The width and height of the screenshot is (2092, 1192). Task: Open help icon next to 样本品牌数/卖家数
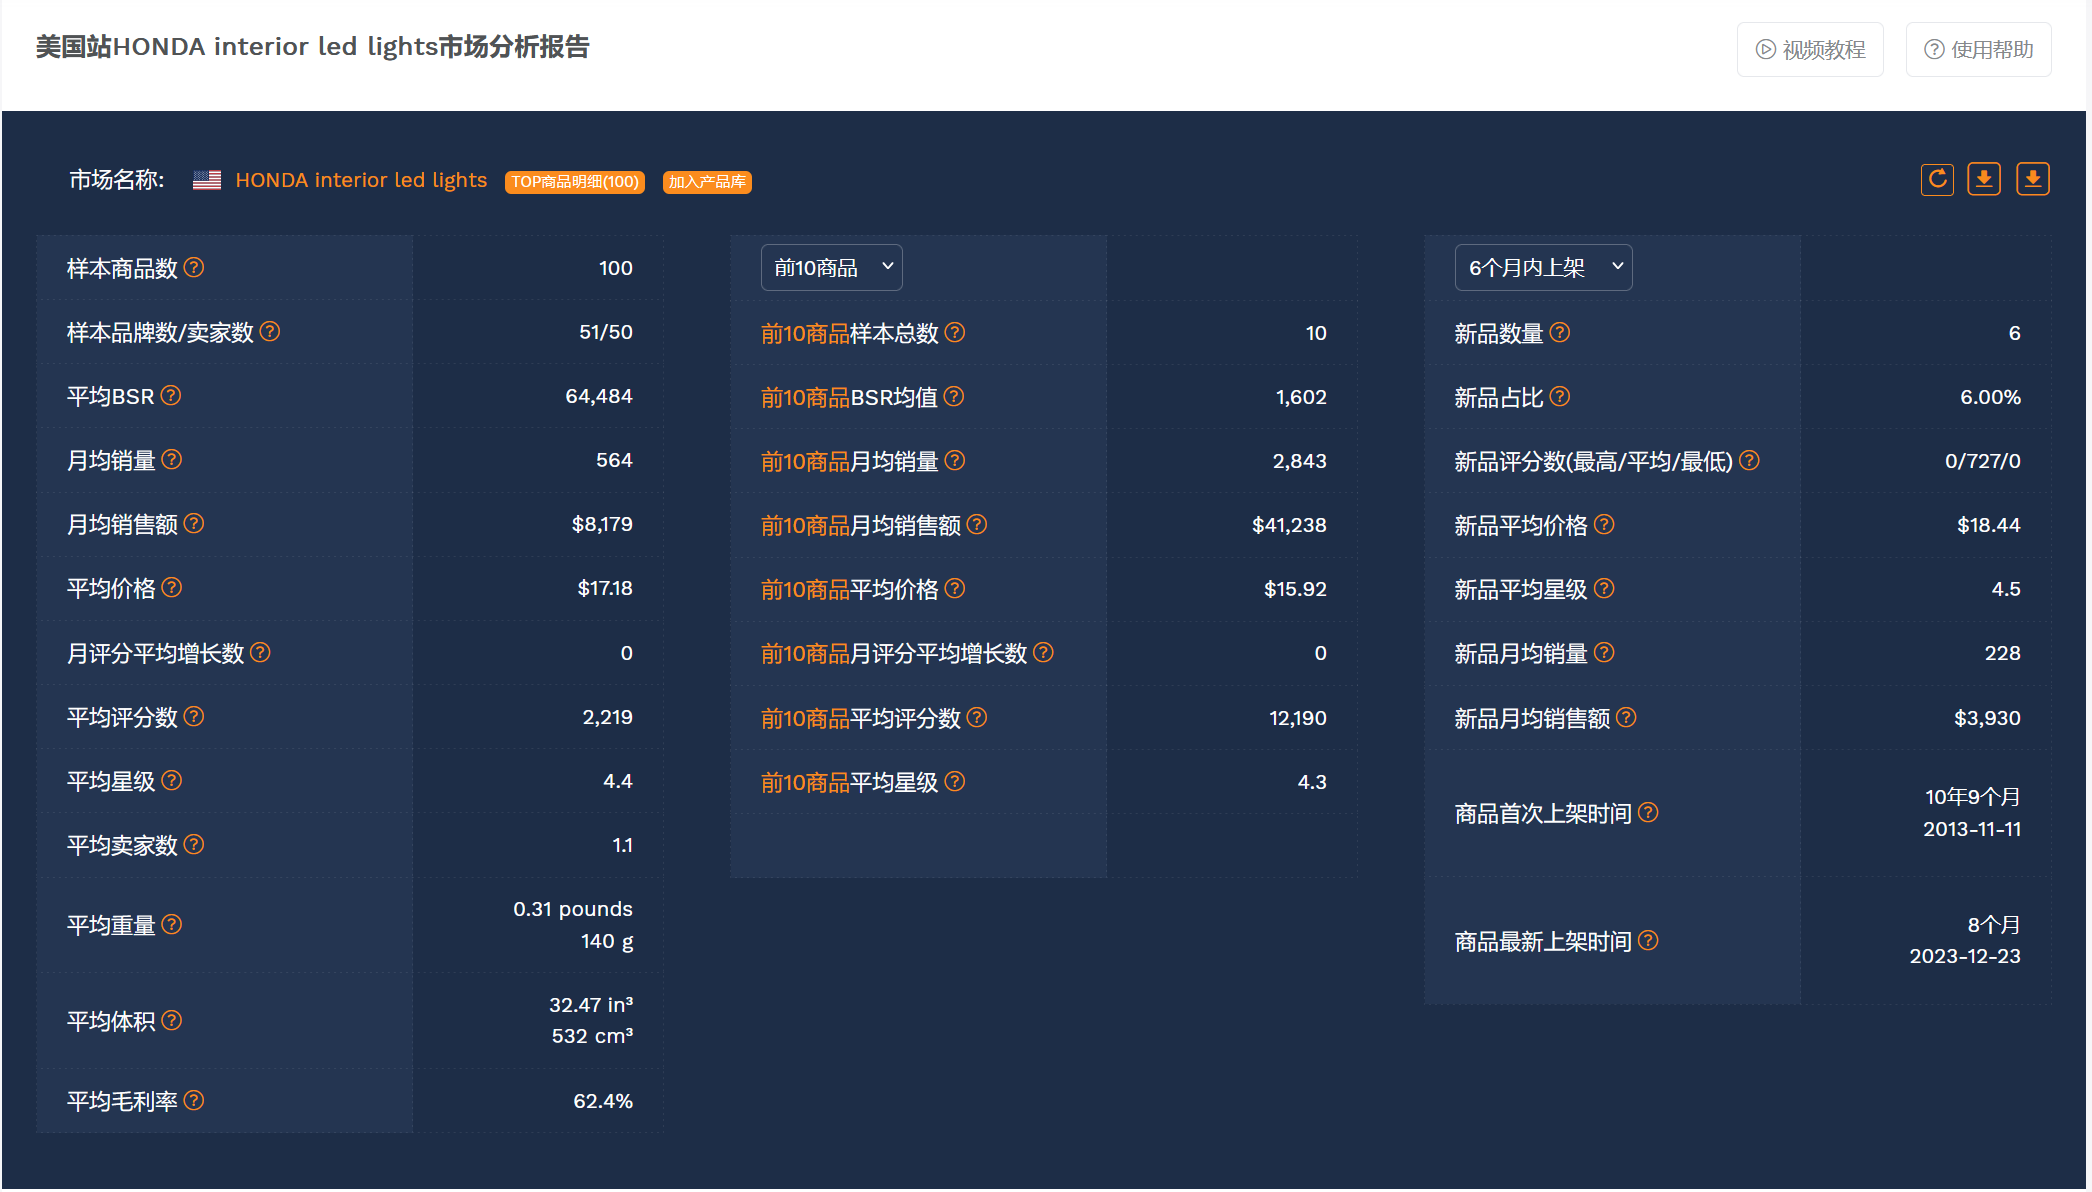point(270,332)
